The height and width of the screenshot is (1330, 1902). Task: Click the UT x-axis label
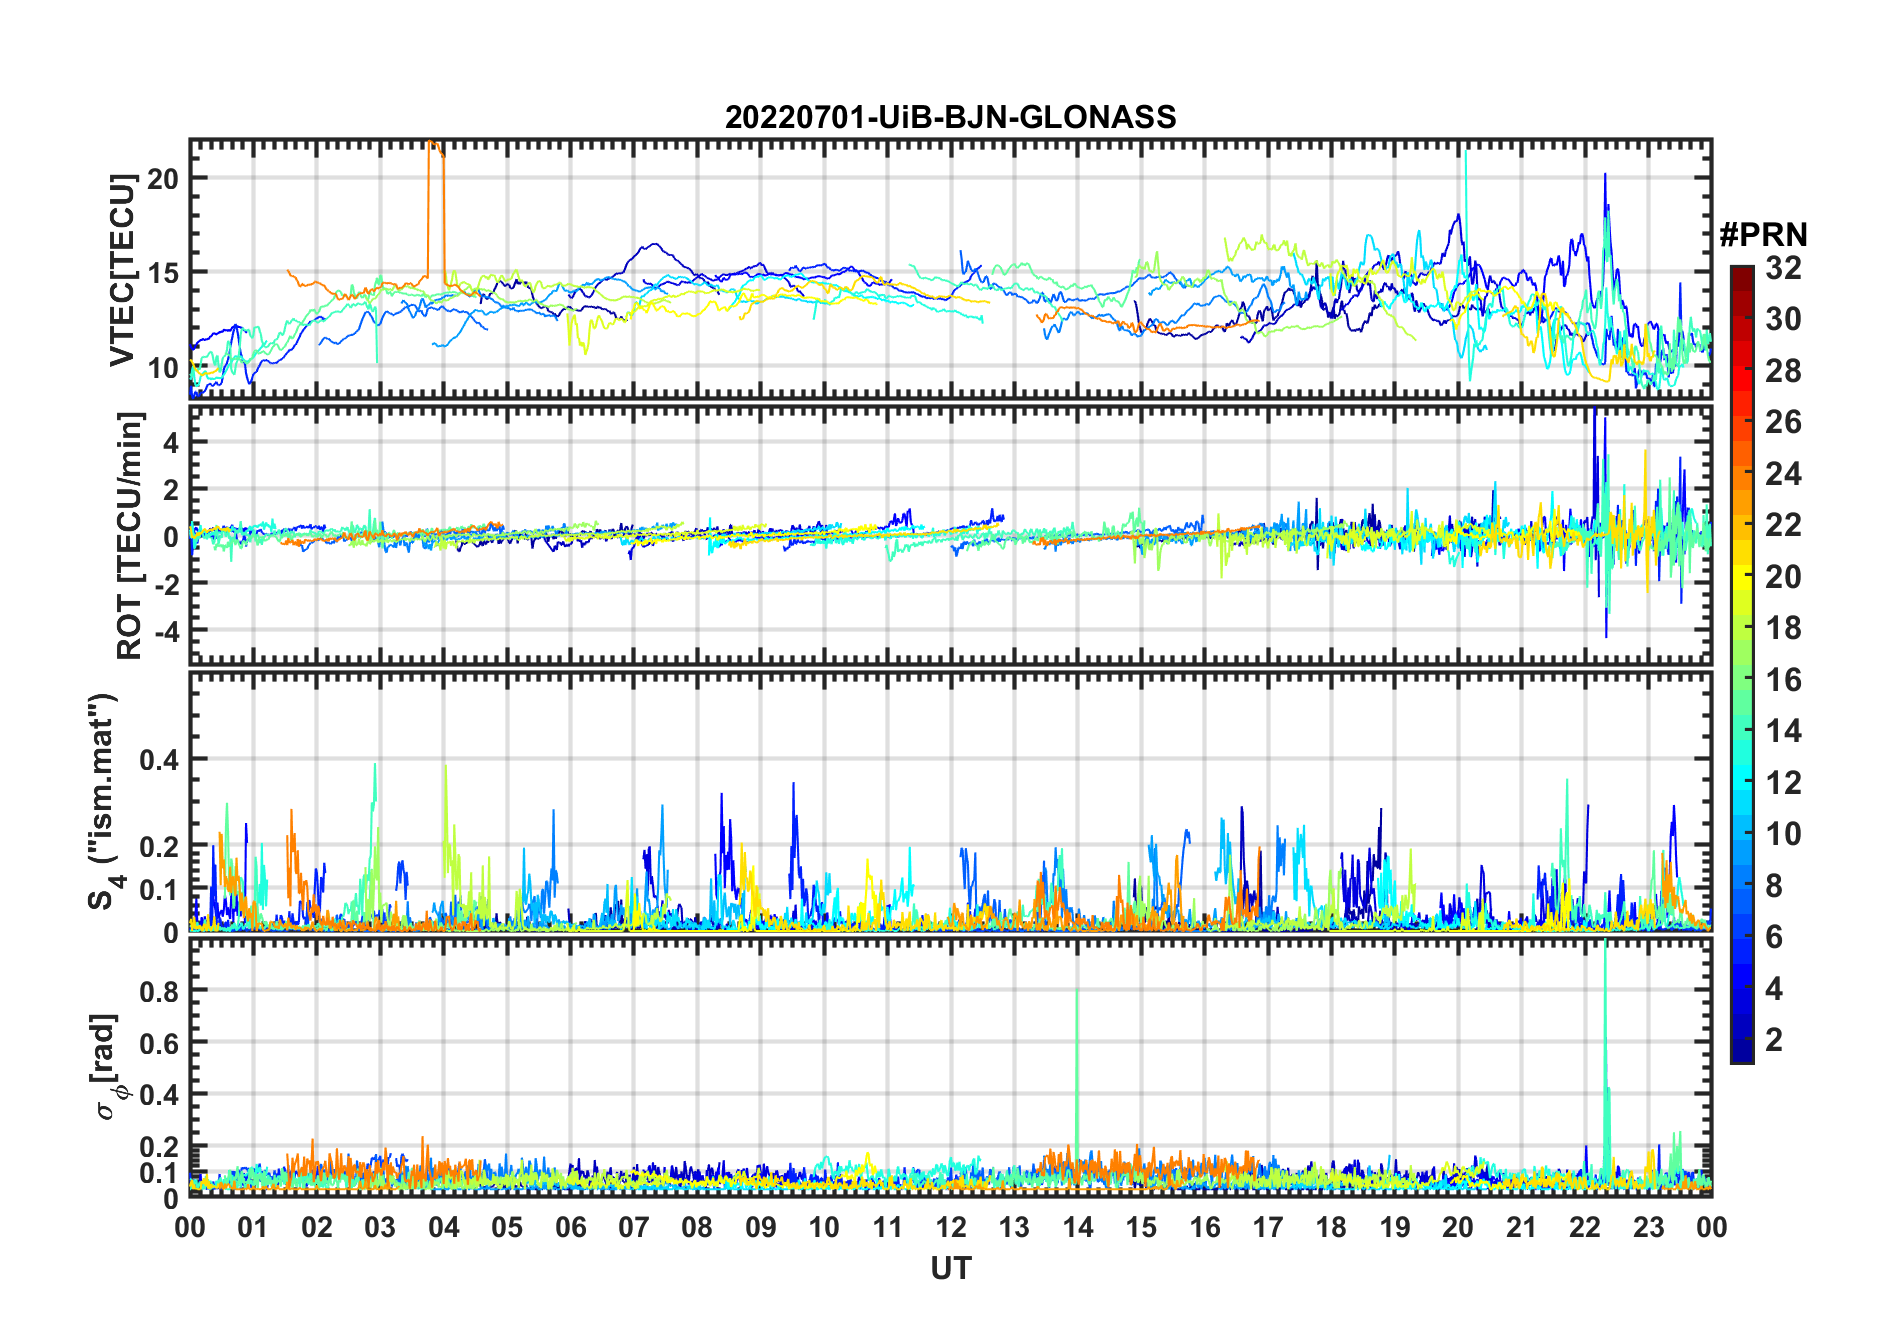[x=950, y=1269]
